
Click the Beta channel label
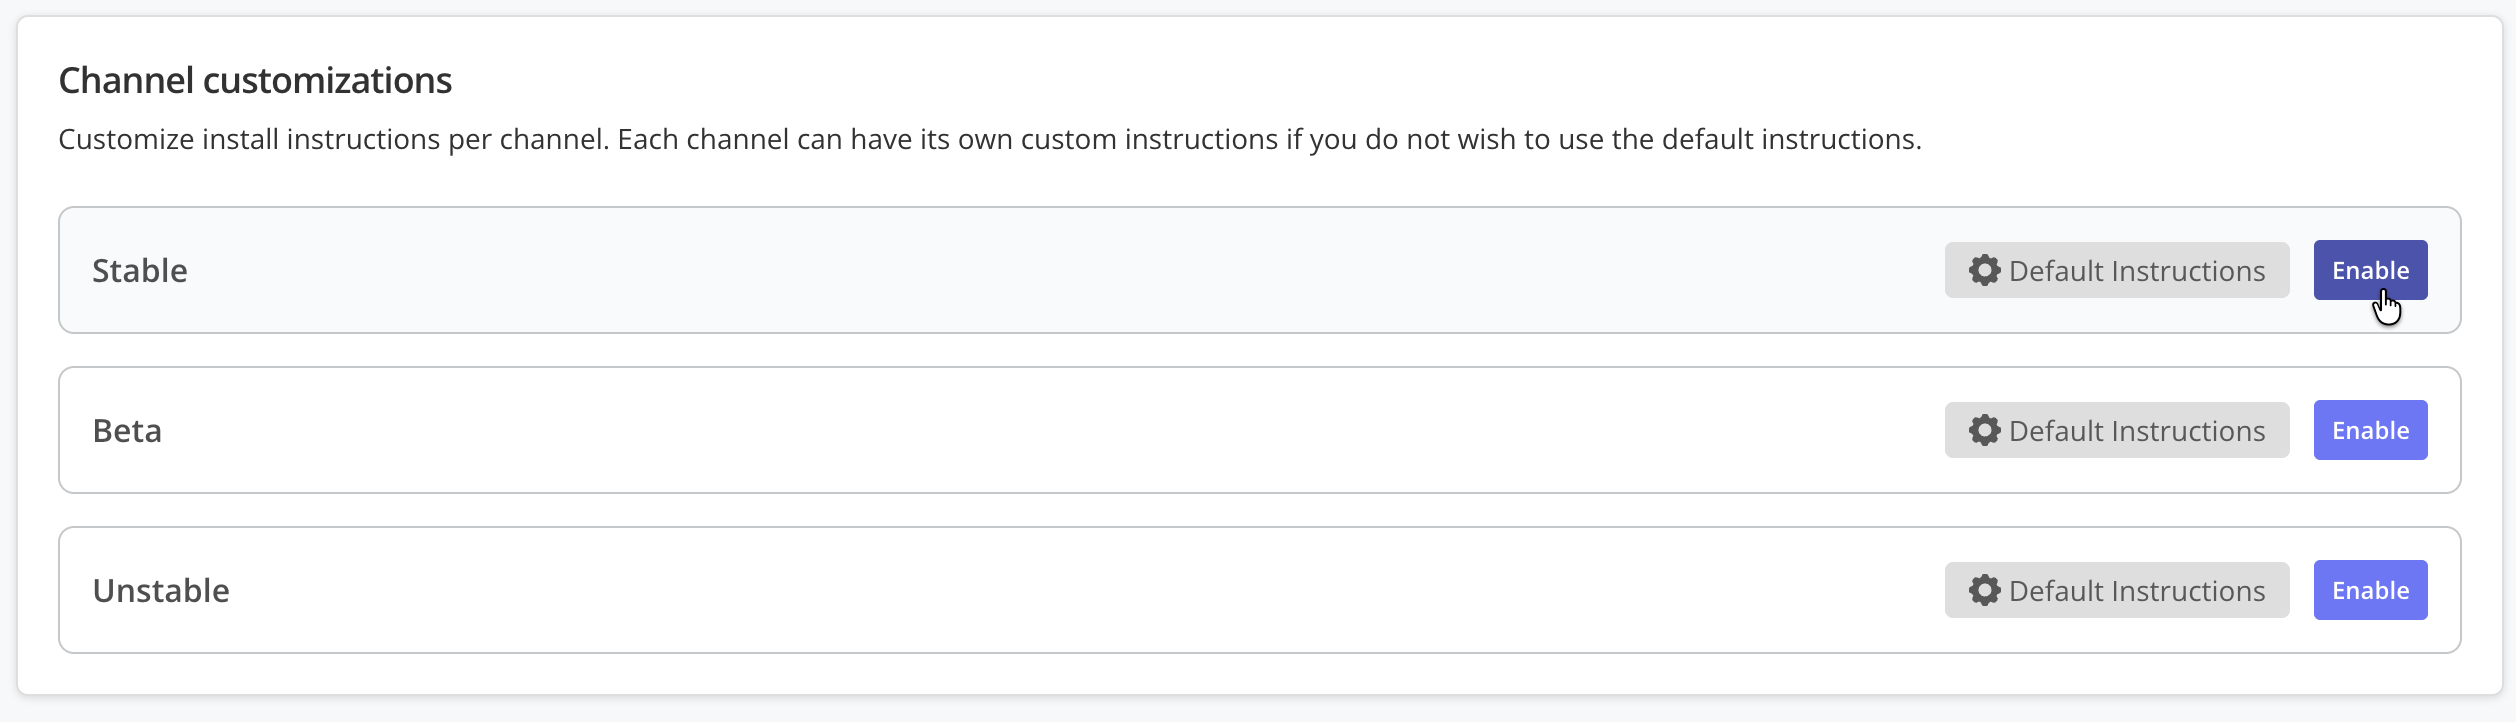click(127, 430)
